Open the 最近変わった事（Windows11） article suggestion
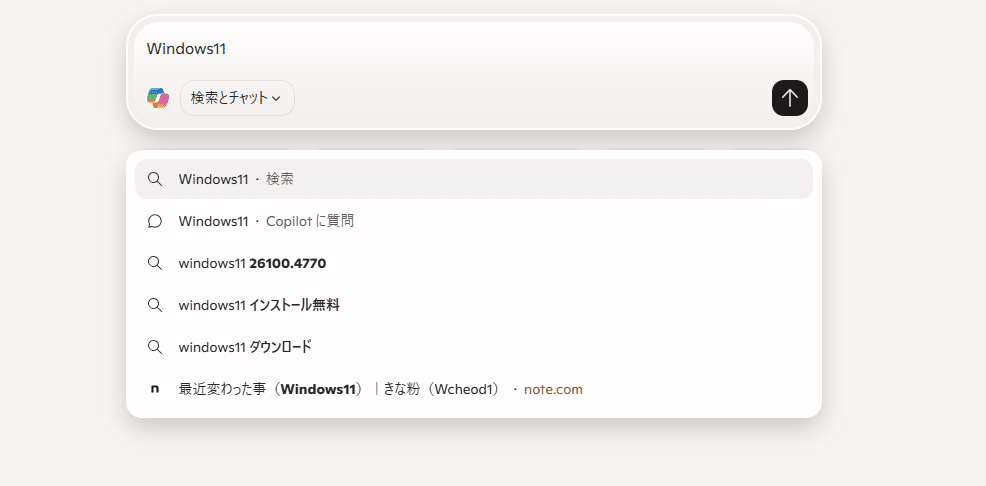Image resolution: width=986 pixels, height=486 pixels. pos(474,389)
